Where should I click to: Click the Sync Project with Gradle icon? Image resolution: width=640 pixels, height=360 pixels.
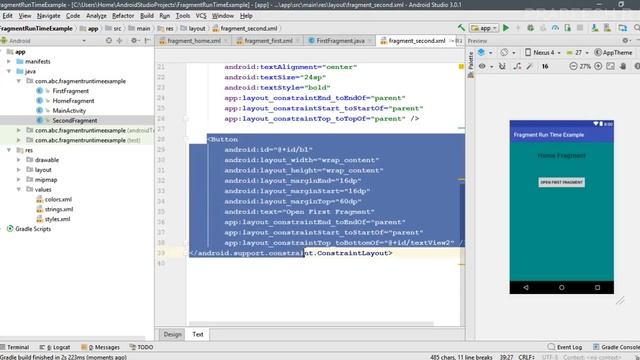pyautogui.click(x=595, y=28)
